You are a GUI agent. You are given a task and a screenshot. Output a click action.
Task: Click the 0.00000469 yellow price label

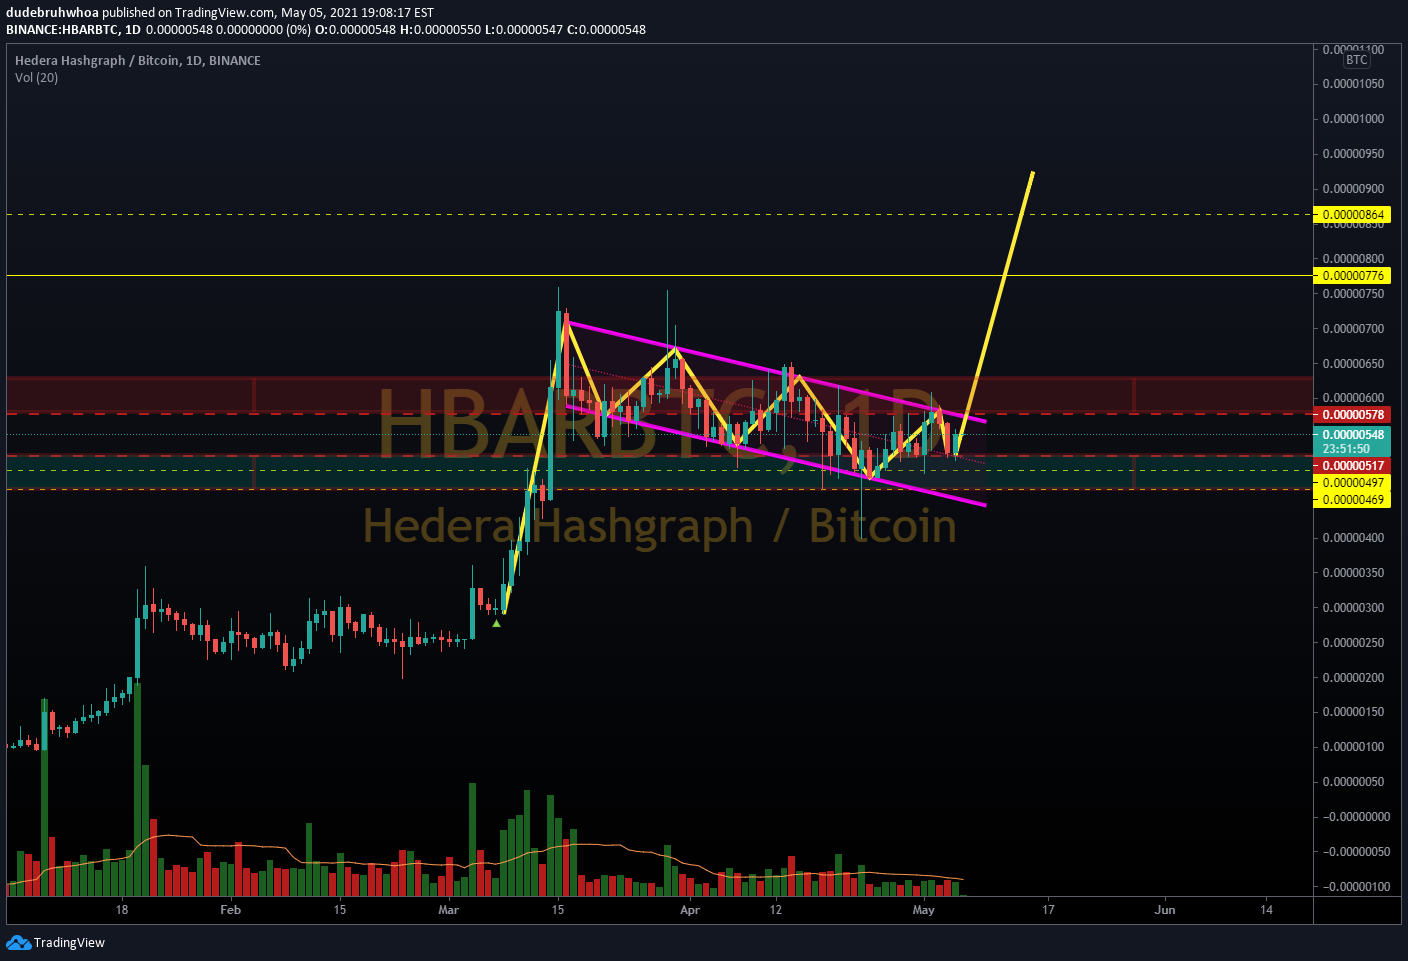(1353, 500)
